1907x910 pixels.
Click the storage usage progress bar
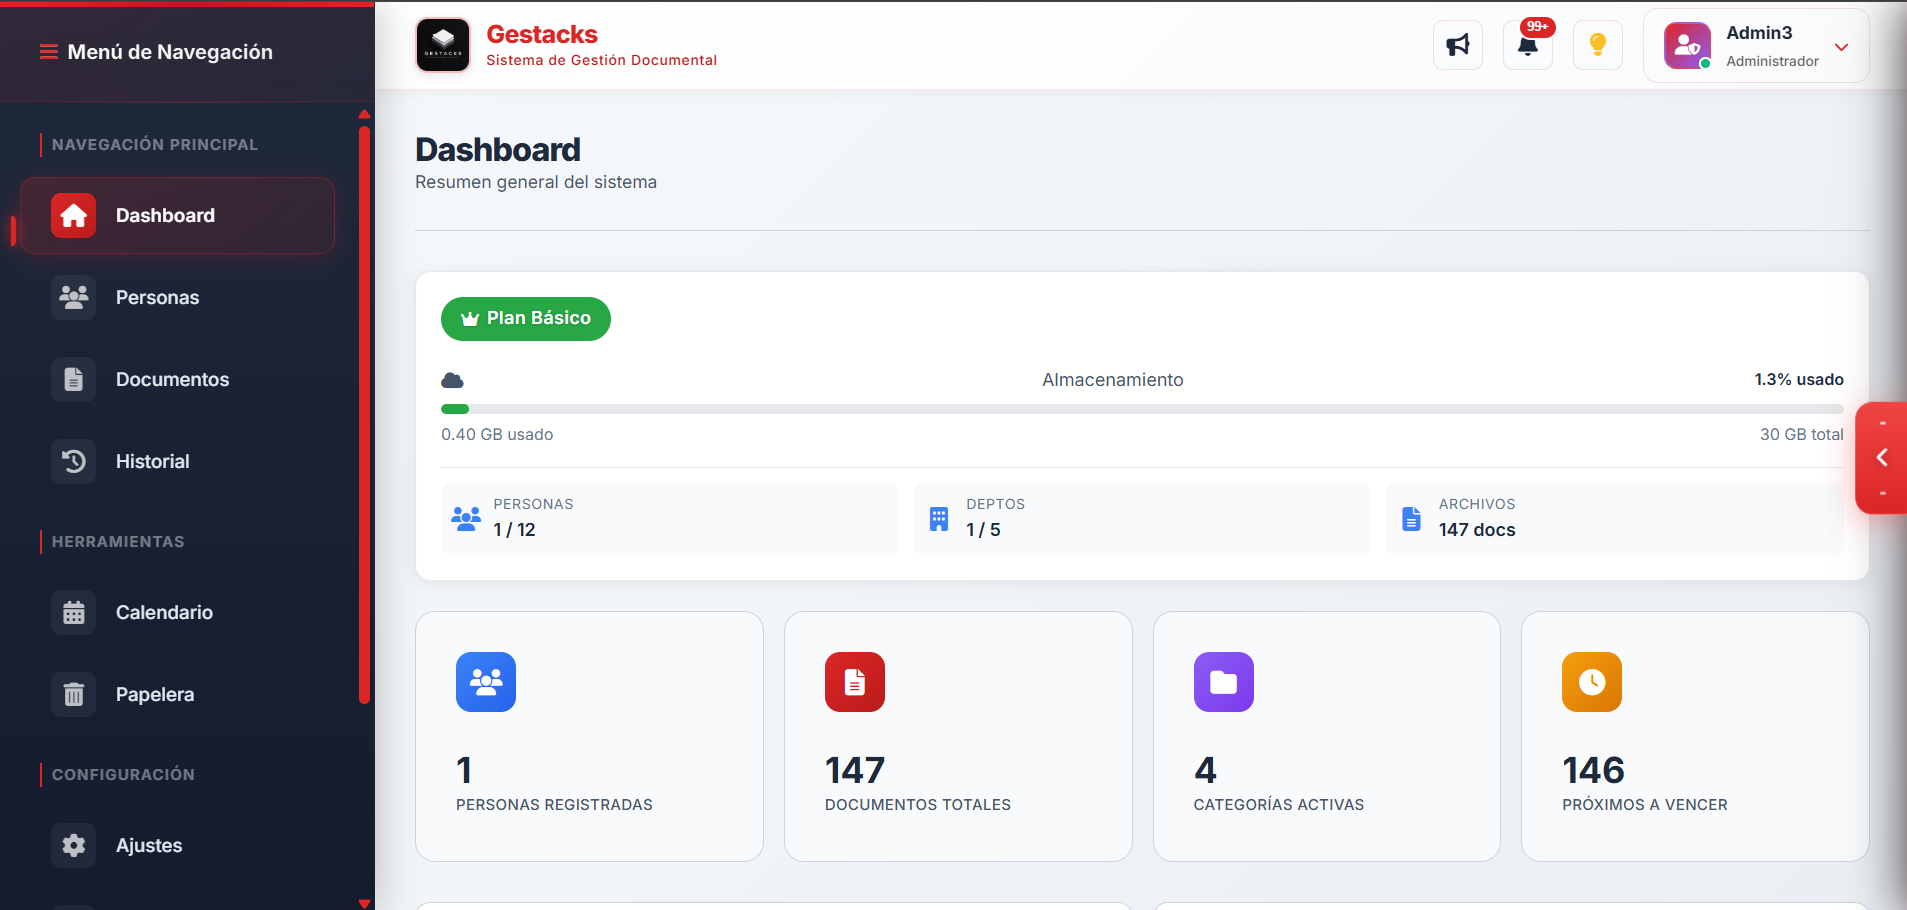(1142, 409)
